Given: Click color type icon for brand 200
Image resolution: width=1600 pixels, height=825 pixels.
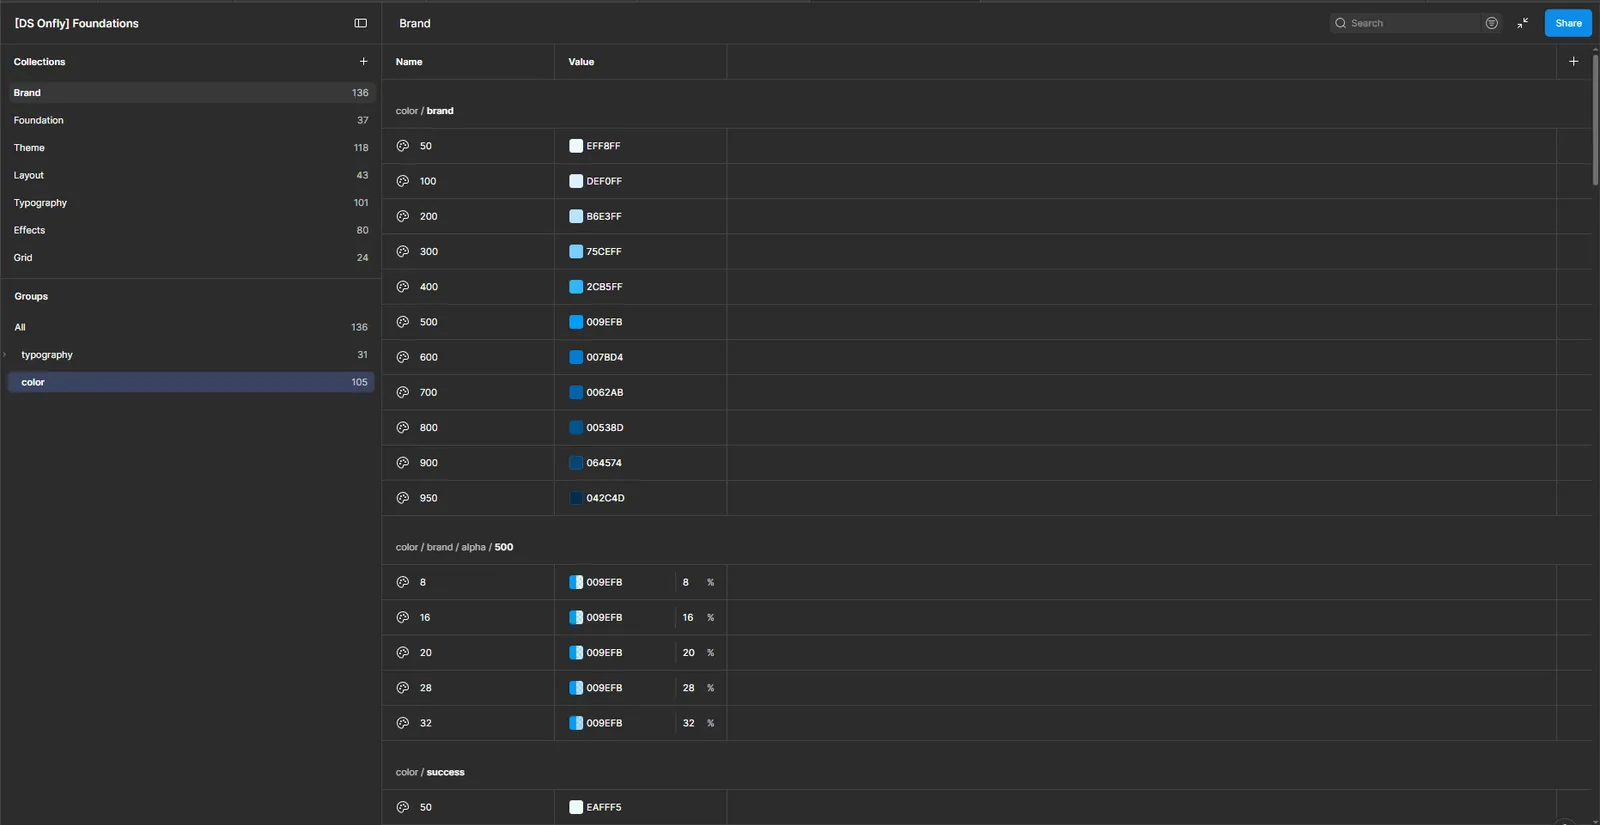Looking at the screenshot, I should tap(403, 216).
